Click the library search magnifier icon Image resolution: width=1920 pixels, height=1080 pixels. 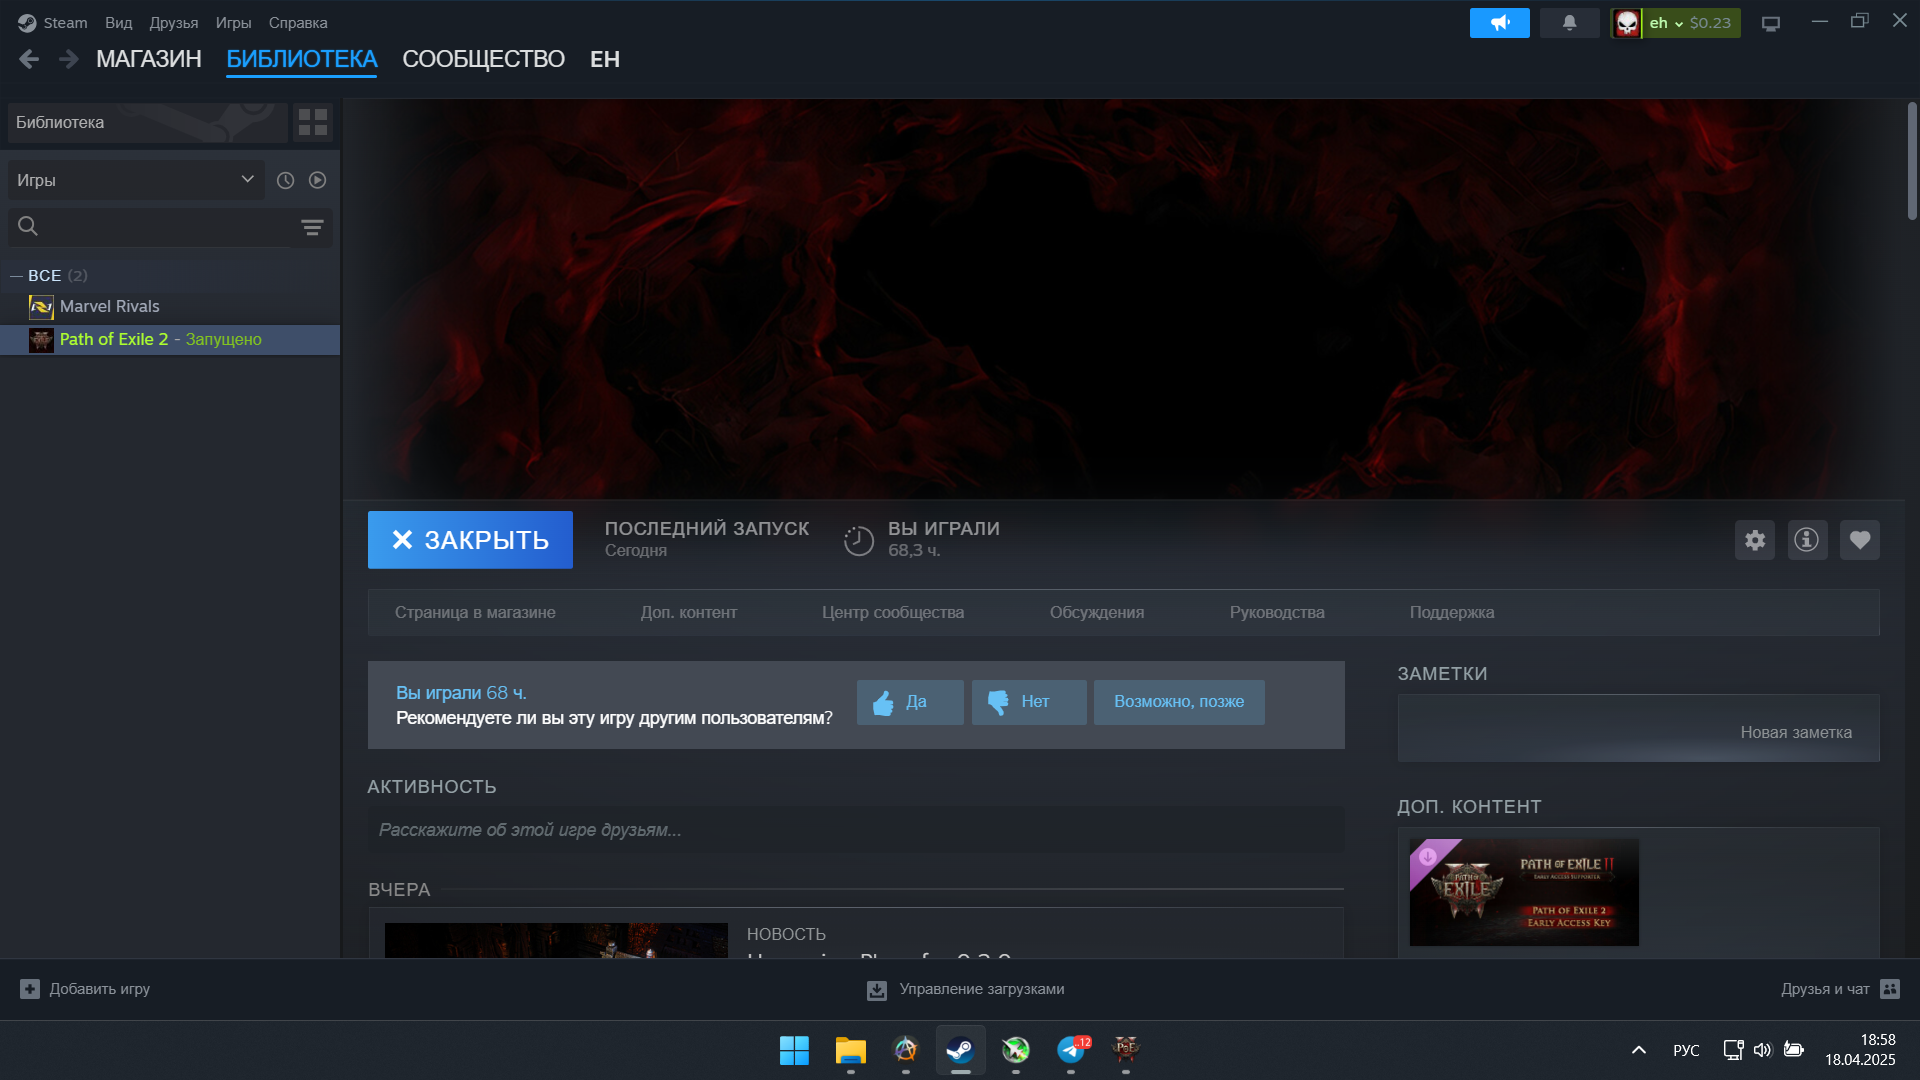[28, 226]
